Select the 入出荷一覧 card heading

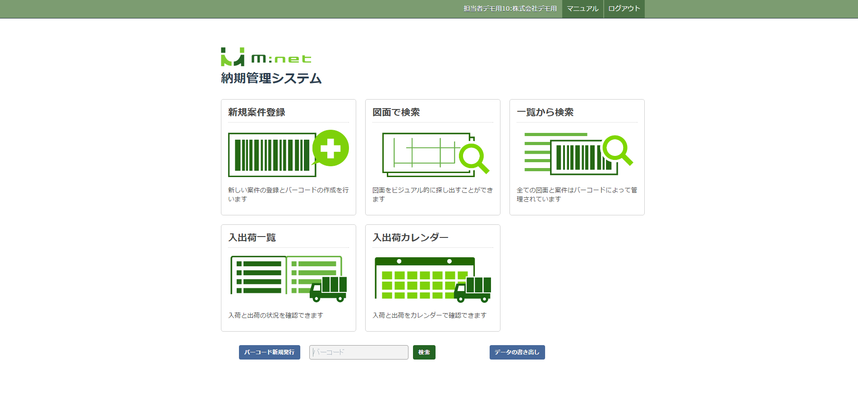click(x=252, y=238)
